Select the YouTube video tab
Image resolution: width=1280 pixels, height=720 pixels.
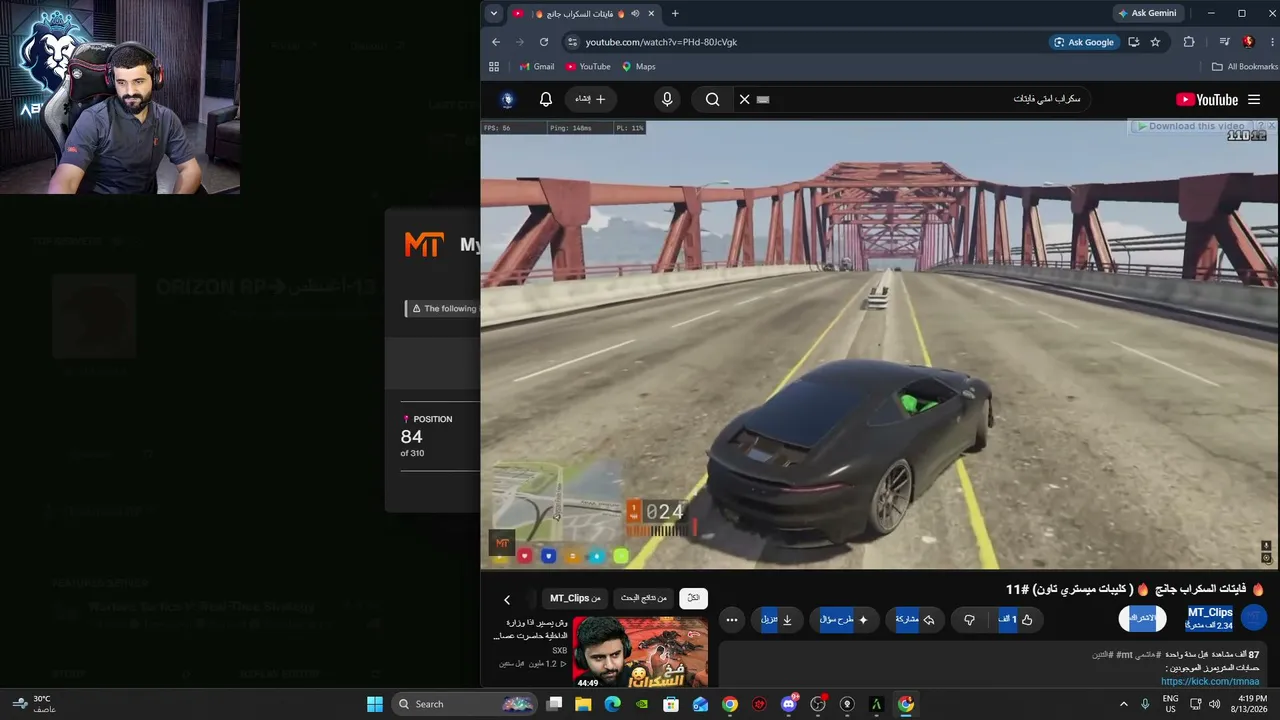[x=585, y=13]
